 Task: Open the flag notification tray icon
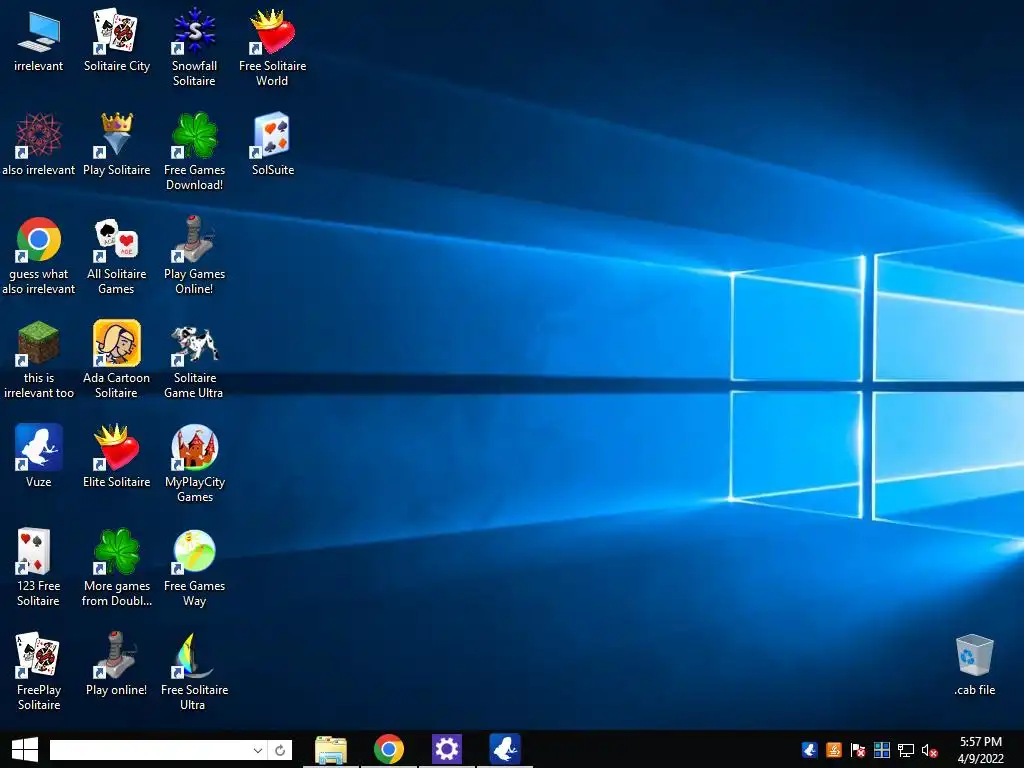click(858, 750)
